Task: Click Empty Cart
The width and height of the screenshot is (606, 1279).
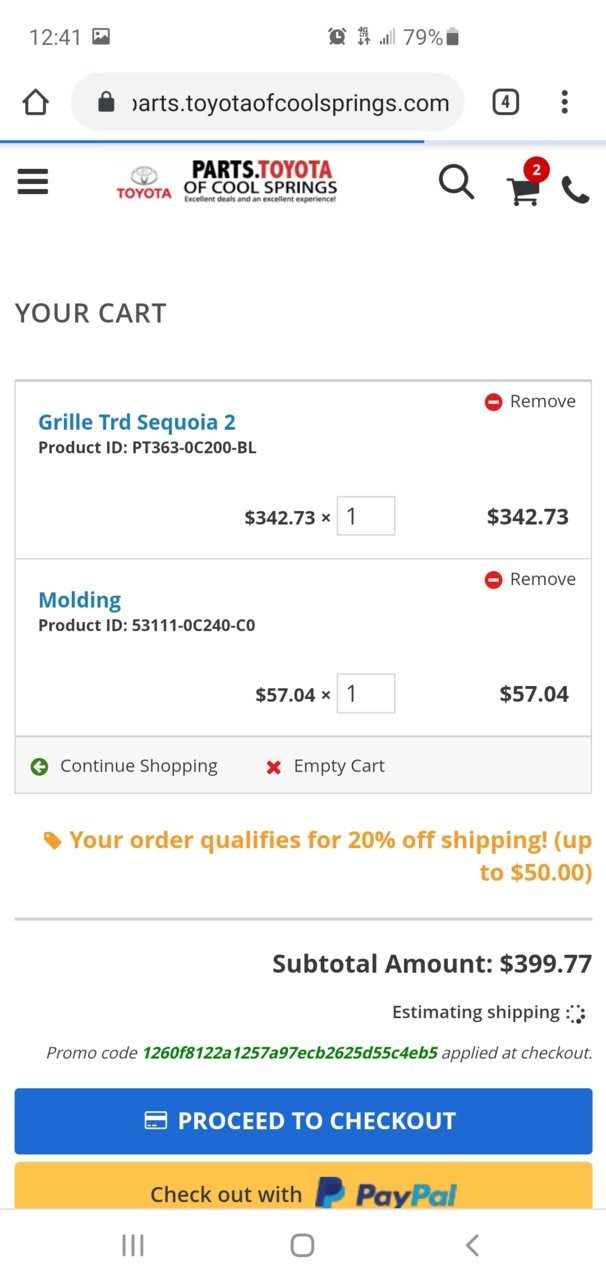Action: [325, 766]
